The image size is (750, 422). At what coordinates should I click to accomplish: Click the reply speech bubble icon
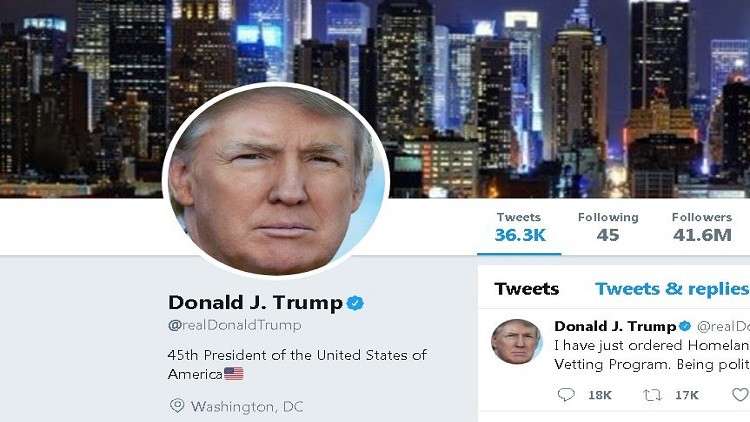click(566, 395)
